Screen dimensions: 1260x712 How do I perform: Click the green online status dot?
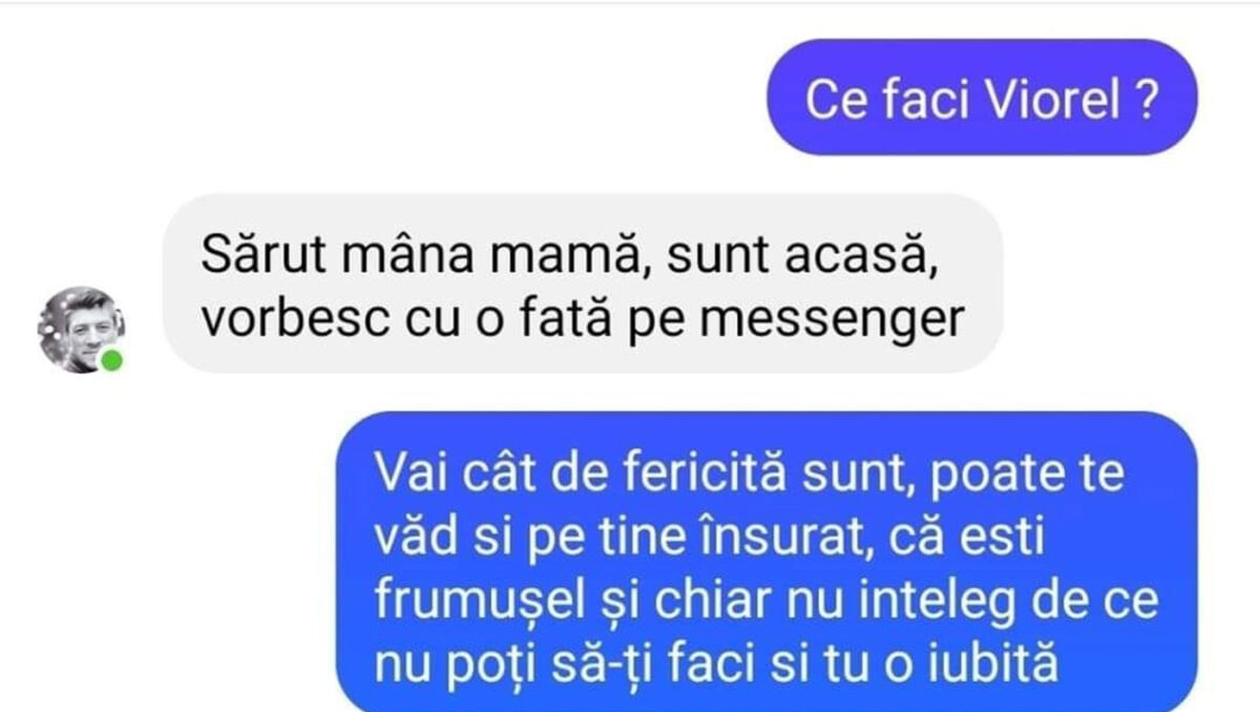tap(111, 360)
